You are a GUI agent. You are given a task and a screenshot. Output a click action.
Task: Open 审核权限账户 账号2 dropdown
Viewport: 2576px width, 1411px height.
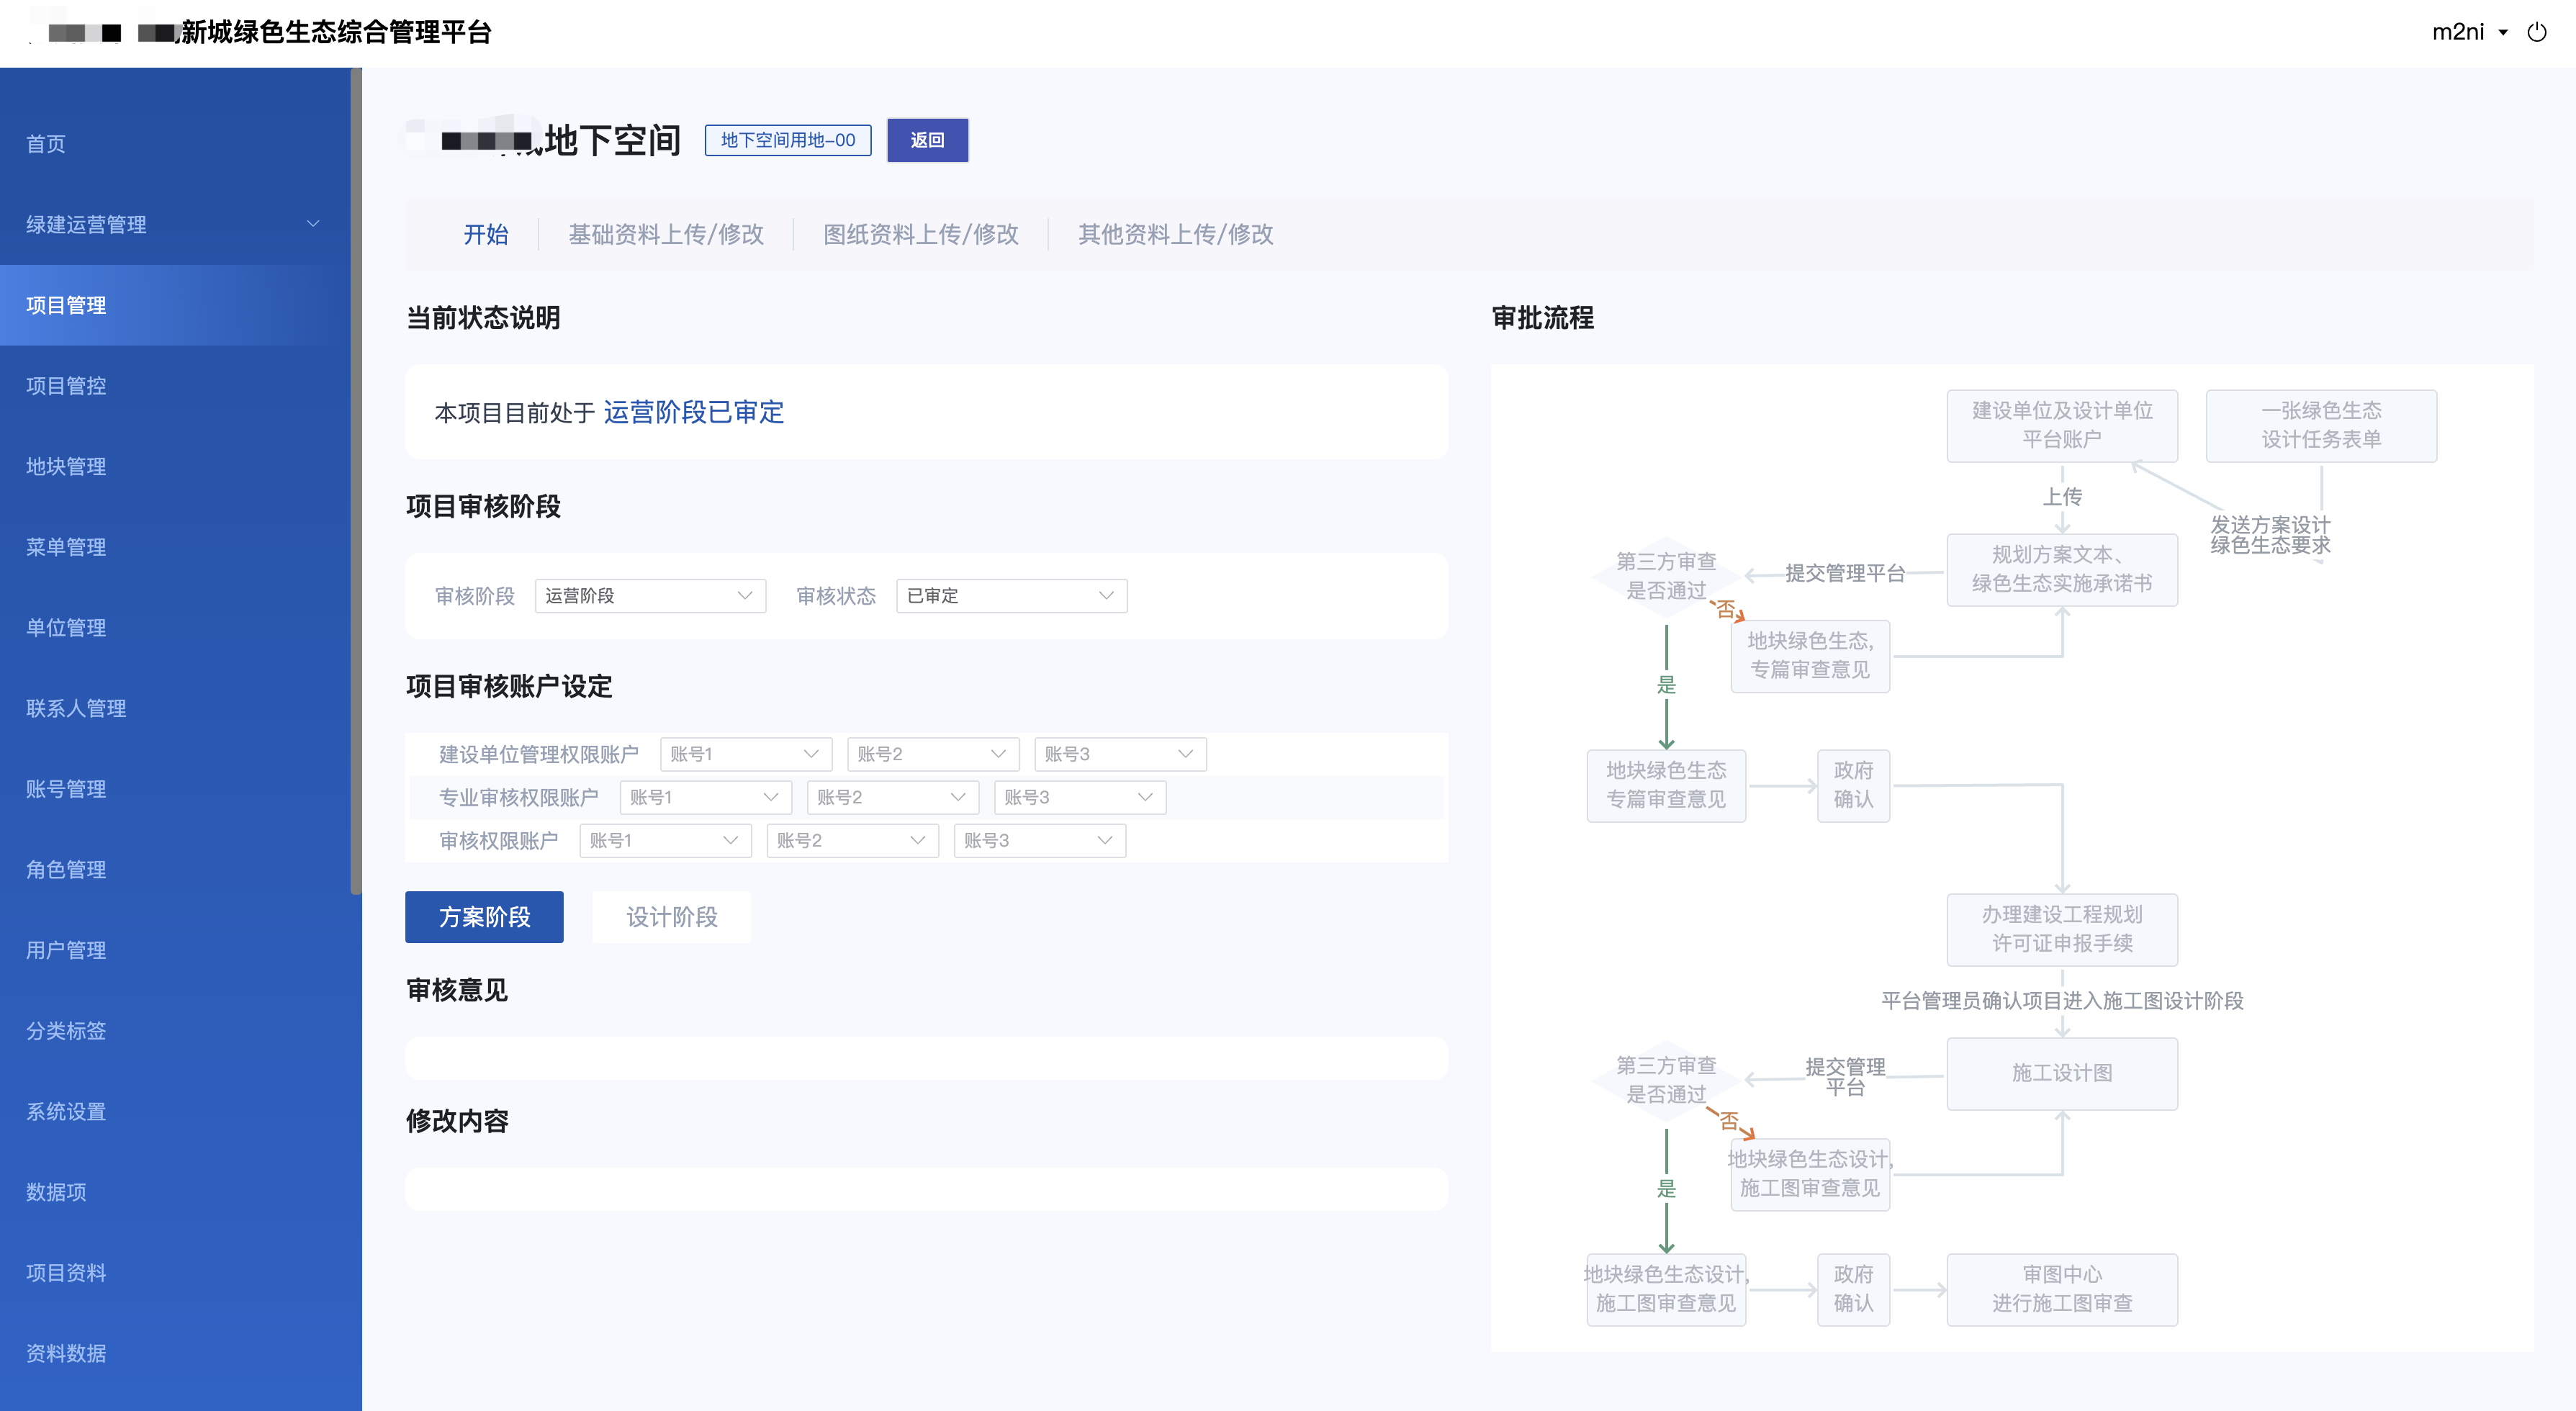point(853,840)
